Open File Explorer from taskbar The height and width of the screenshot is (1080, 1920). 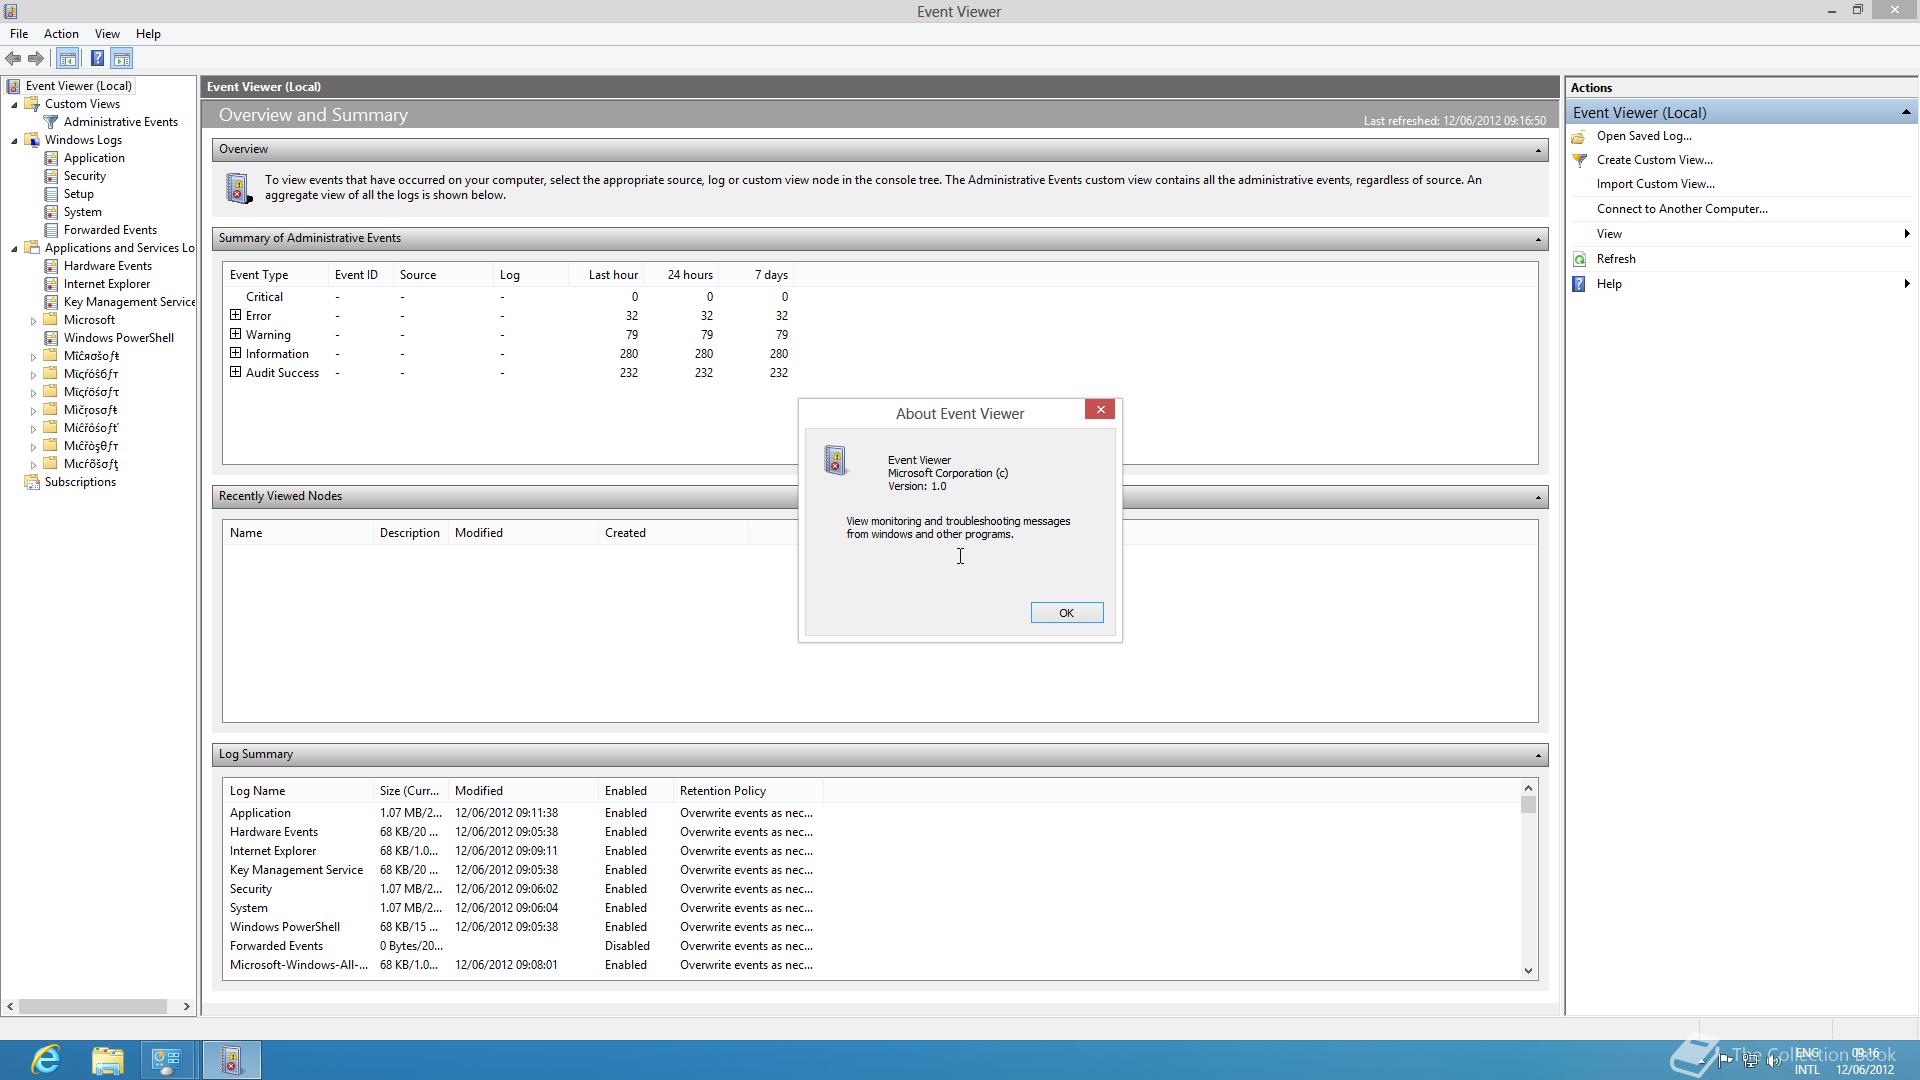pyautogui.click(x=107, y=1060)
